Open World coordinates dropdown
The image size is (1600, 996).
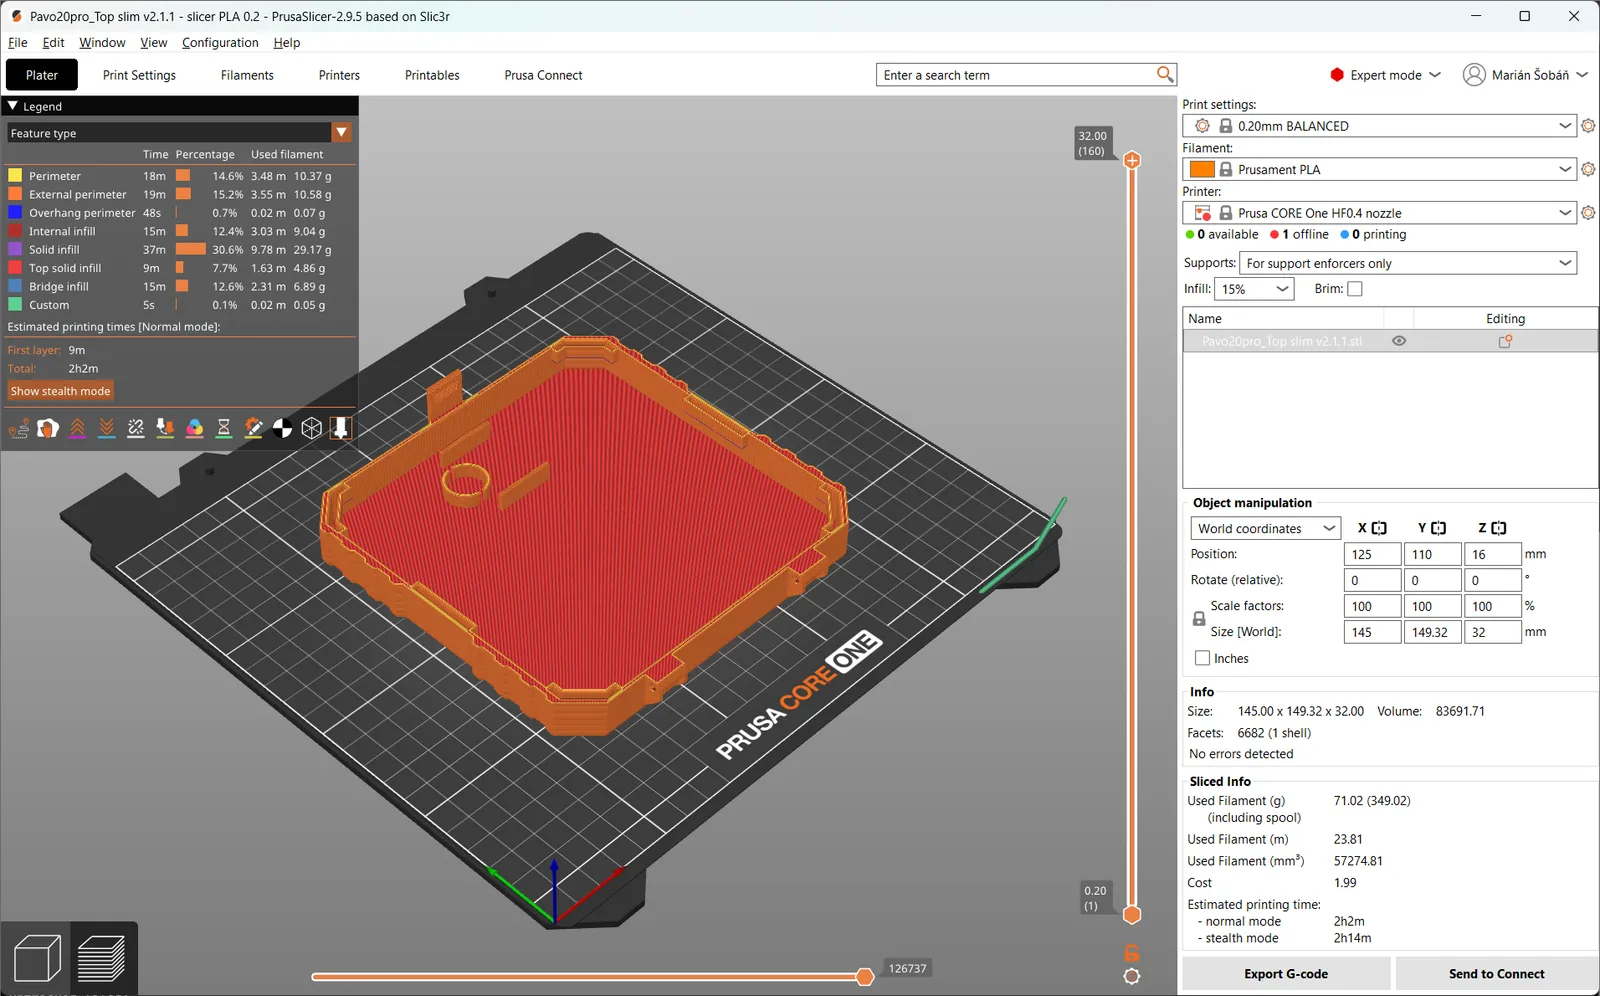(1265, 528)
